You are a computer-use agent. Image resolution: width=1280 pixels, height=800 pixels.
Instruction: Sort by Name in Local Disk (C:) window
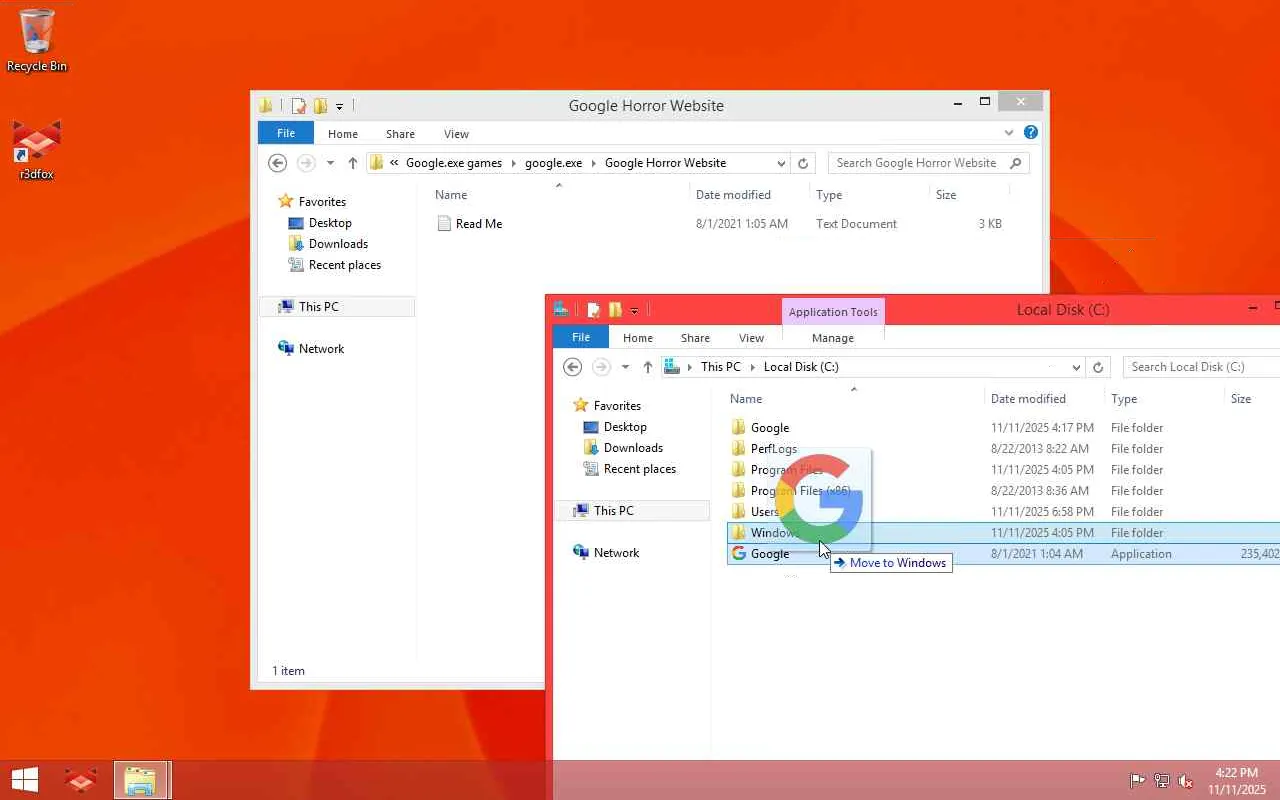[x=746, y=399]
